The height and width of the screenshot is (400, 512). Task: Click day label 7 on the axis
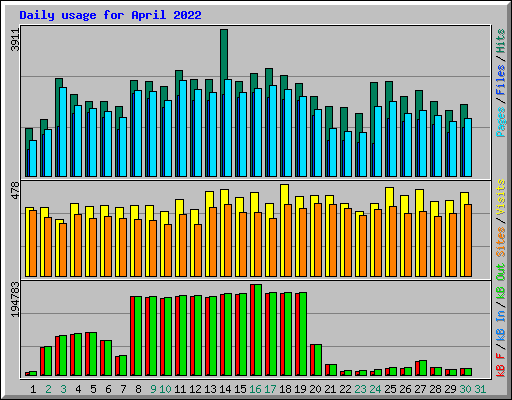coord(123,389)
